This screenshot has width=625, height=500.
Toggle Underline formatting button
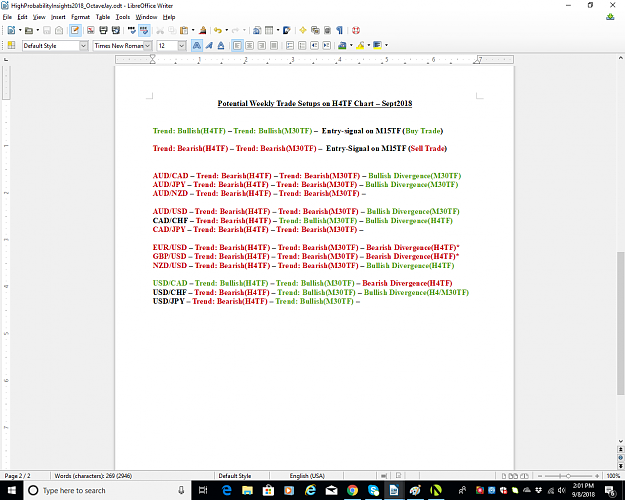[221, 45]
